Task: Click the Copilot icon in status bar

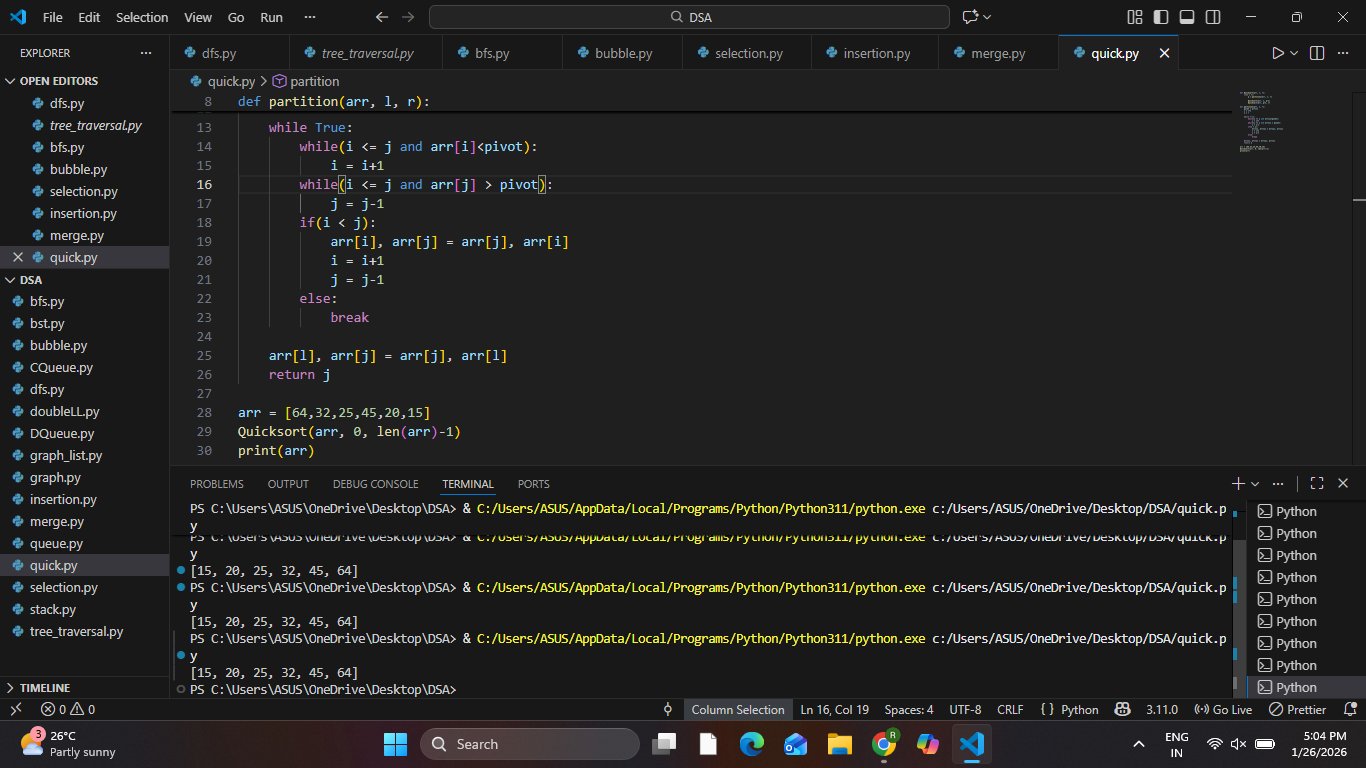Action: click(1123, 709)
